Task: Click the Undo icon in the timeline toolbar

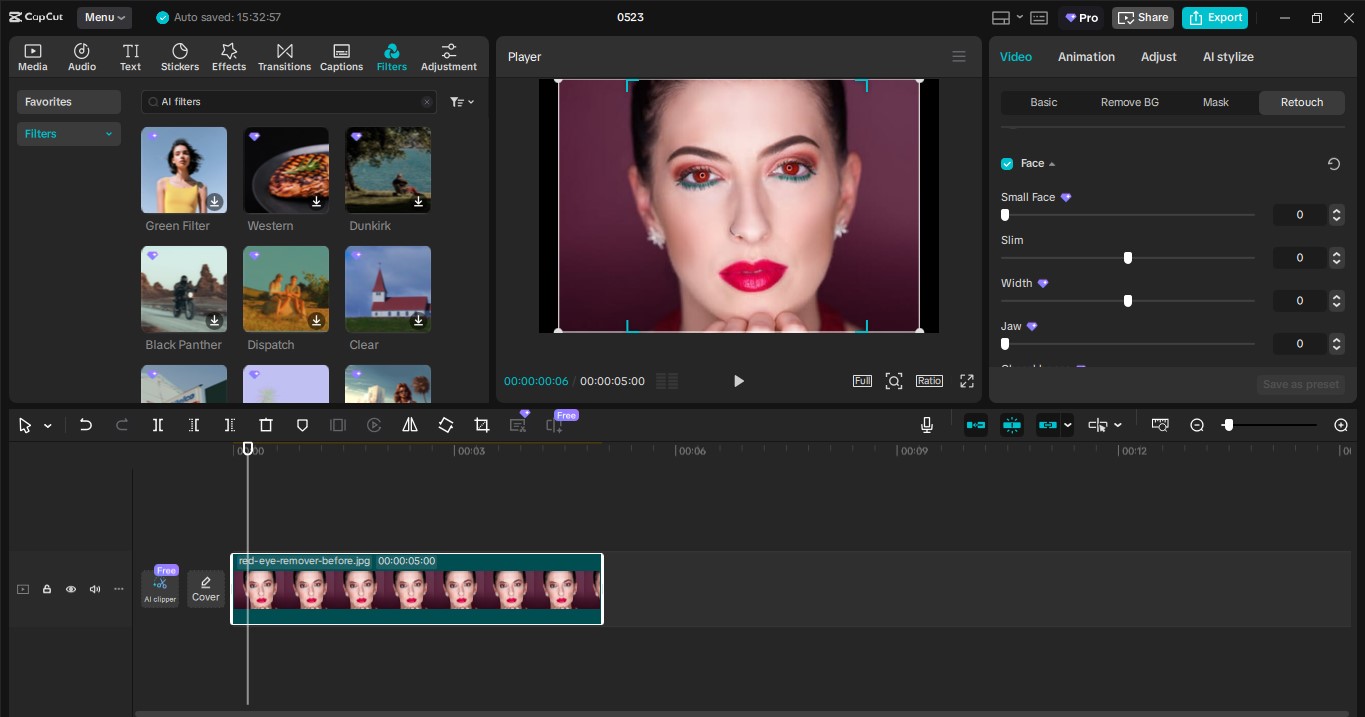Action: (86, 425)
